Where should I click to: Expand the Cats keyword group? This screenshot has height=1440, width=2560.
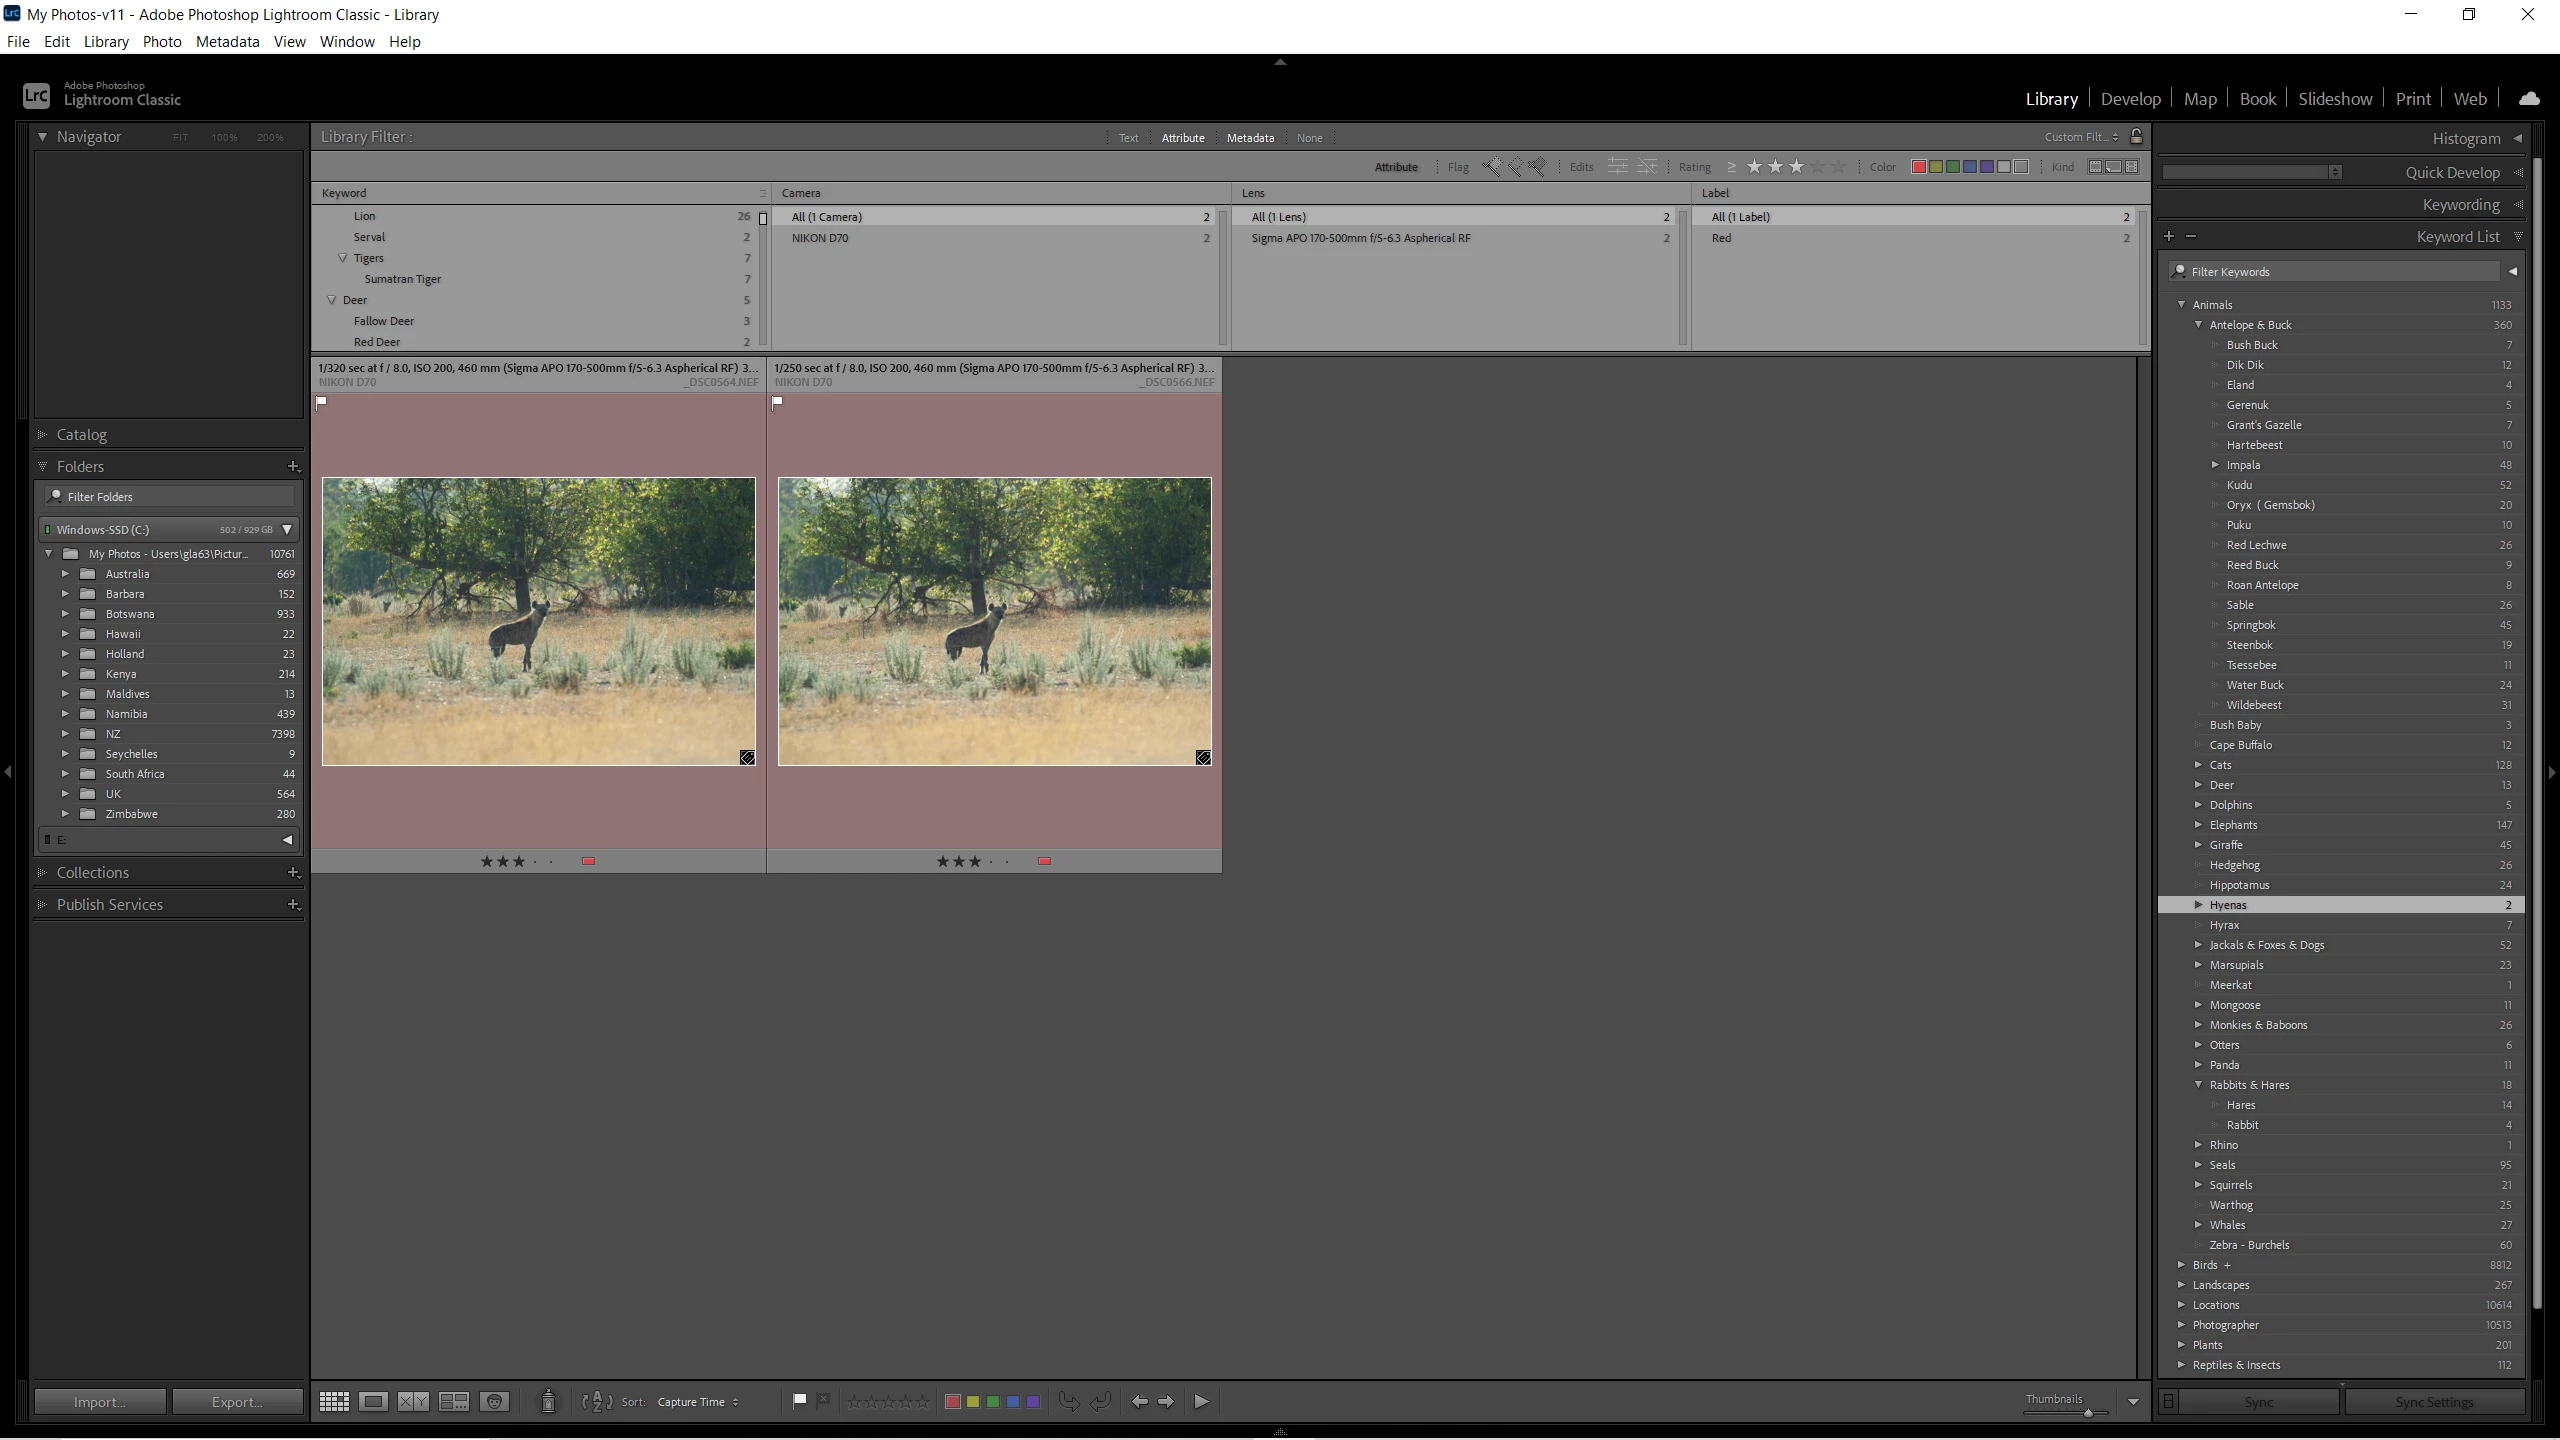[2198, 765]
